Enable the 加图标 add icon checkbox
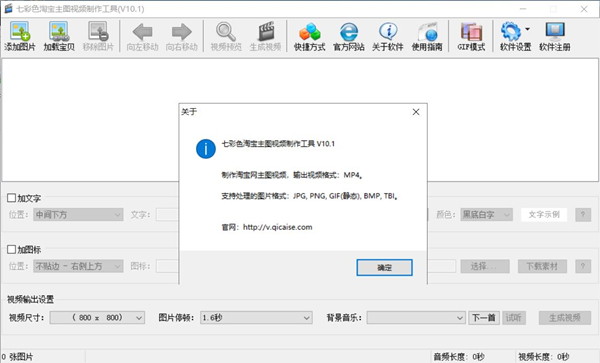The height and width of the screenshot is (363, 600). [11, 249]
